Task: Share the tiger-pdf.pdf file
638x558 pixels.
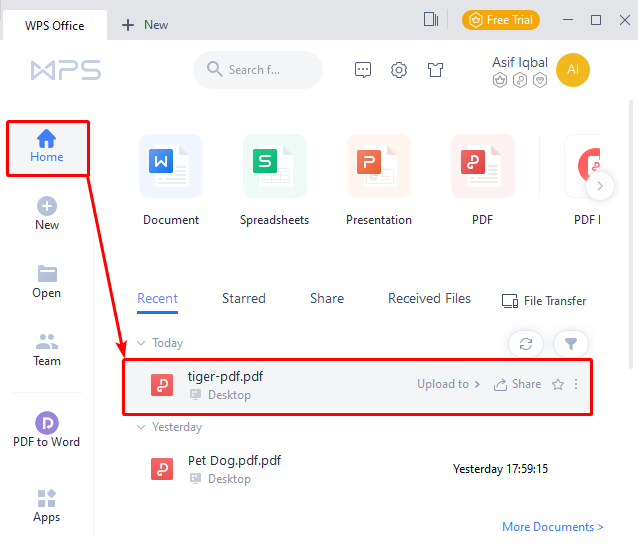Action: click(517, 384)
